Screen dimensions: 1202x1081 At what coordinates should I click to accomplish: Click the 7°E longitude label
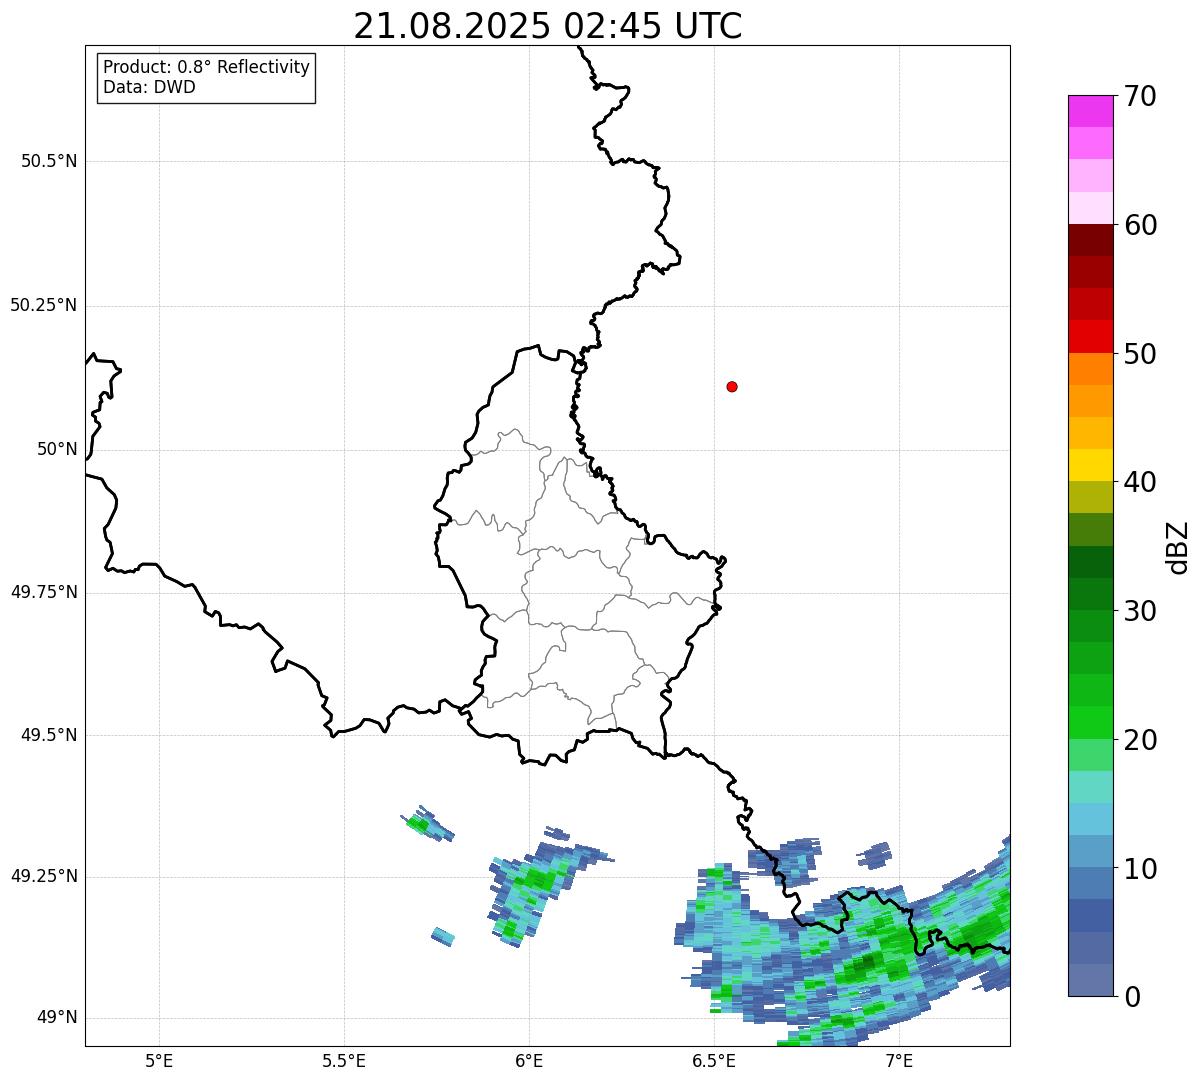[899, 1060]
